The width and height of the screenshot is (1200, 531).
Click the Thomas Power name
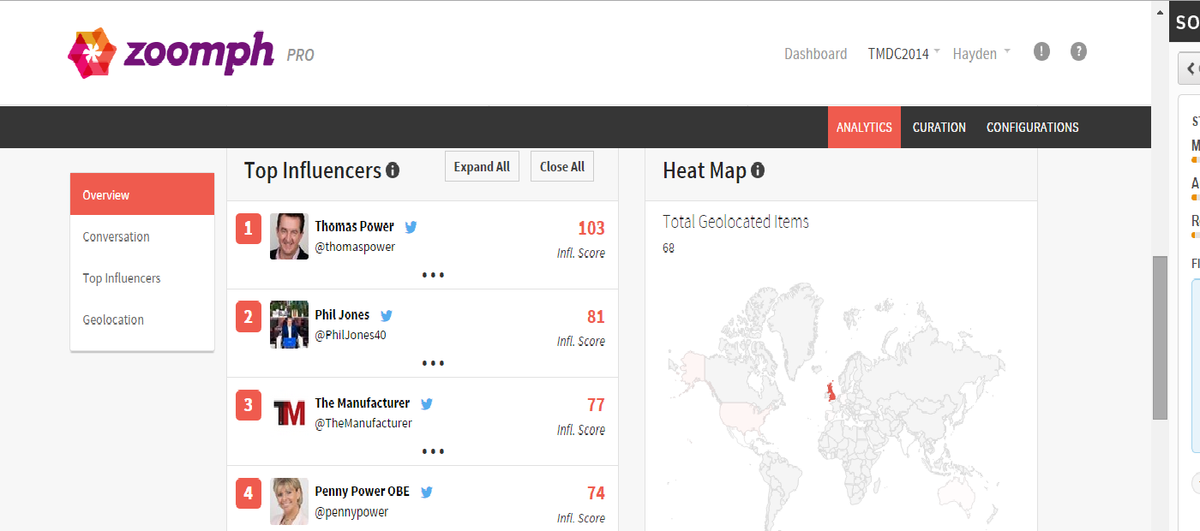click(354, 226)
